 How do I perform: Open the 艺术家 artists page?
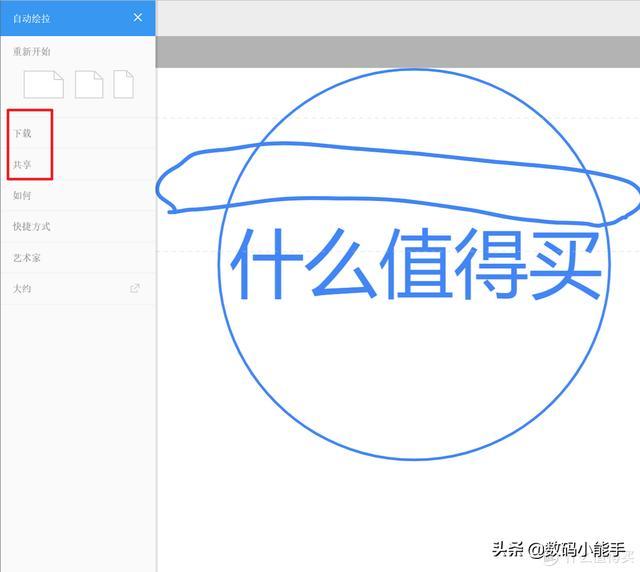coord(27,258)
